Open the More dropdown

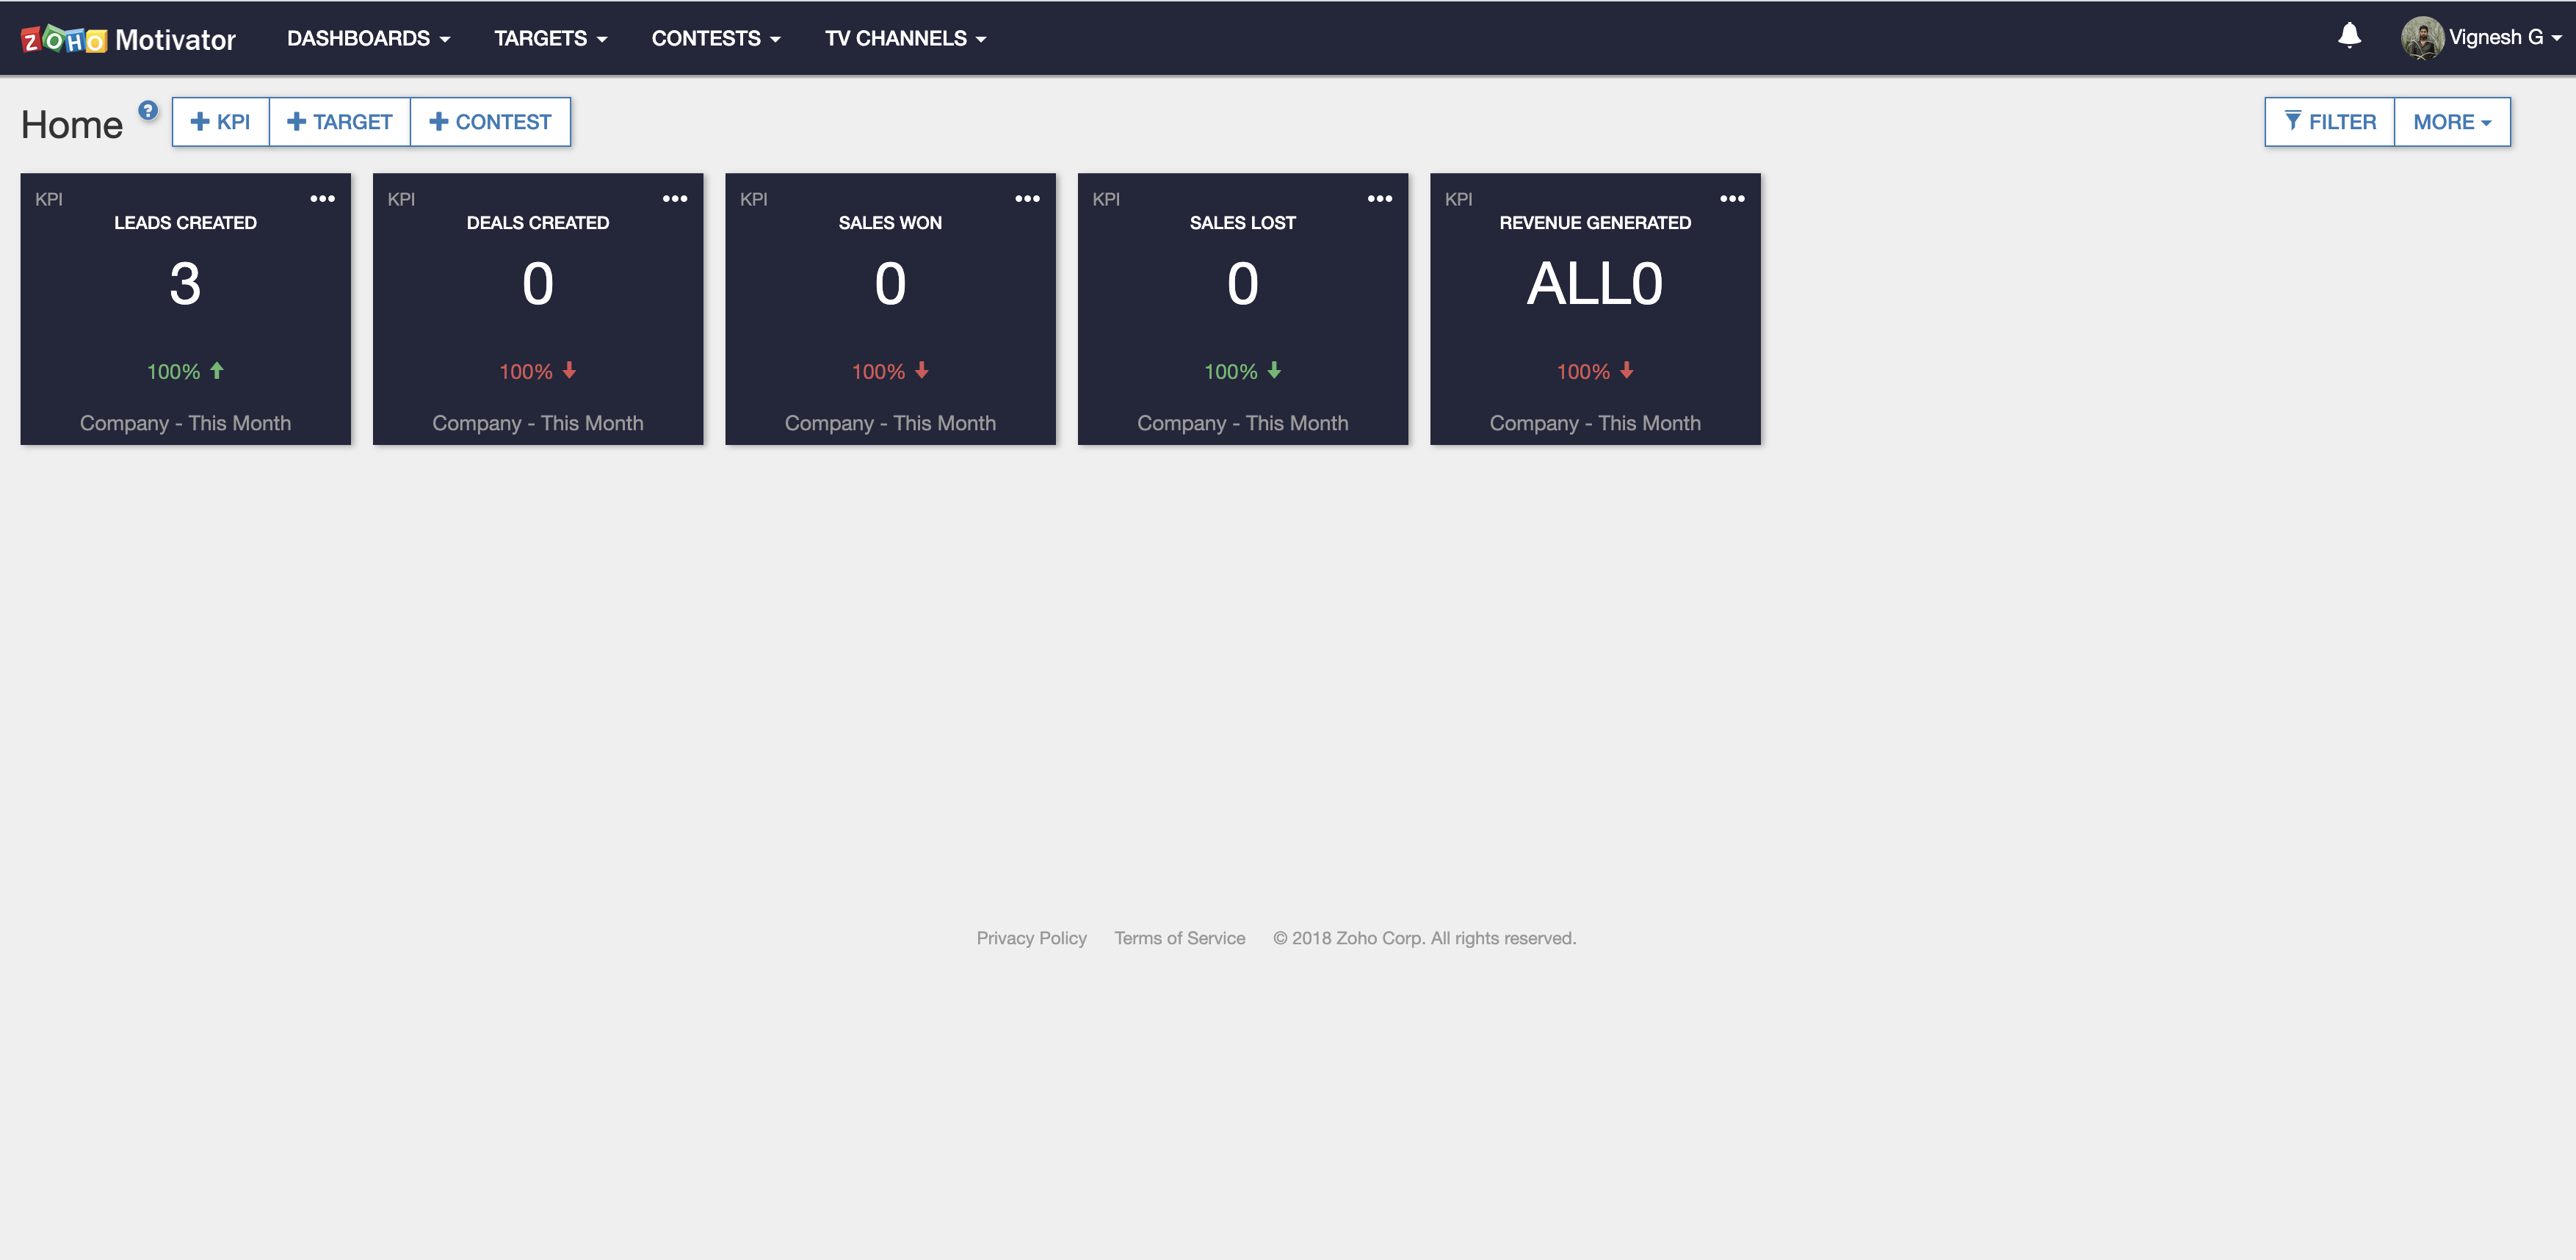pos(2452,122)
